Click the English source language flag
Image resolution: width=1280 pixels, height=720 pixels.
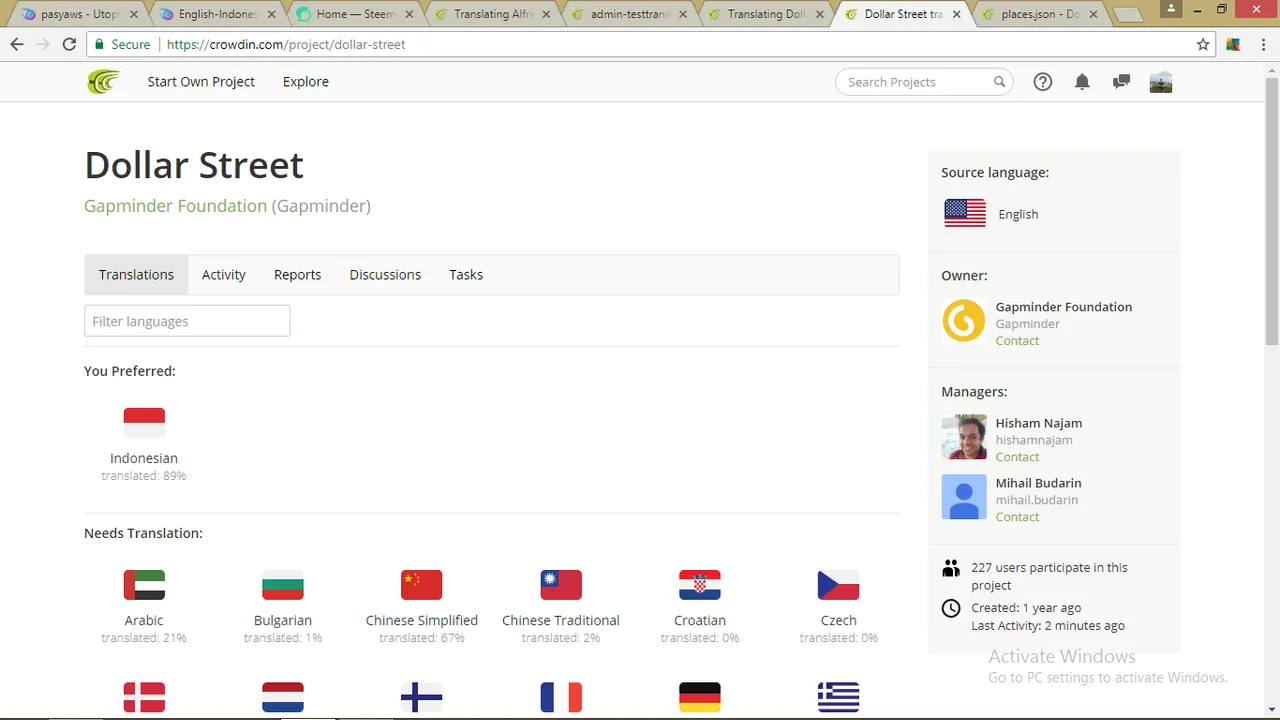tap(965, 213)
